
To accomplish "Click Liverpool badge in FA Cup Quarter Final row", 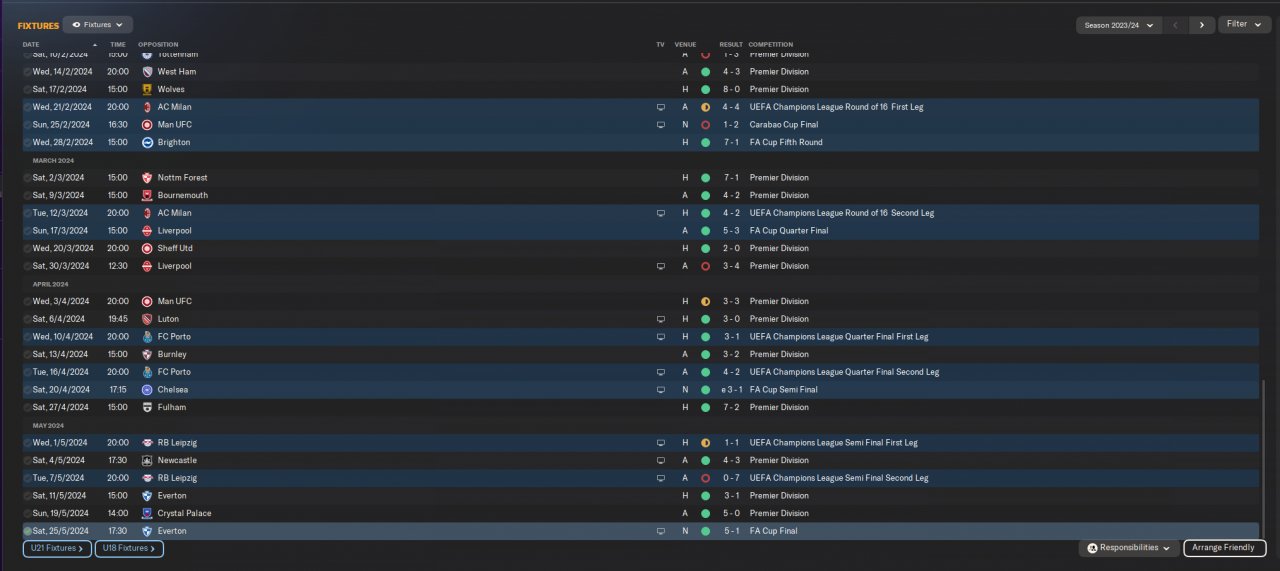I will (x=147, y=231).
